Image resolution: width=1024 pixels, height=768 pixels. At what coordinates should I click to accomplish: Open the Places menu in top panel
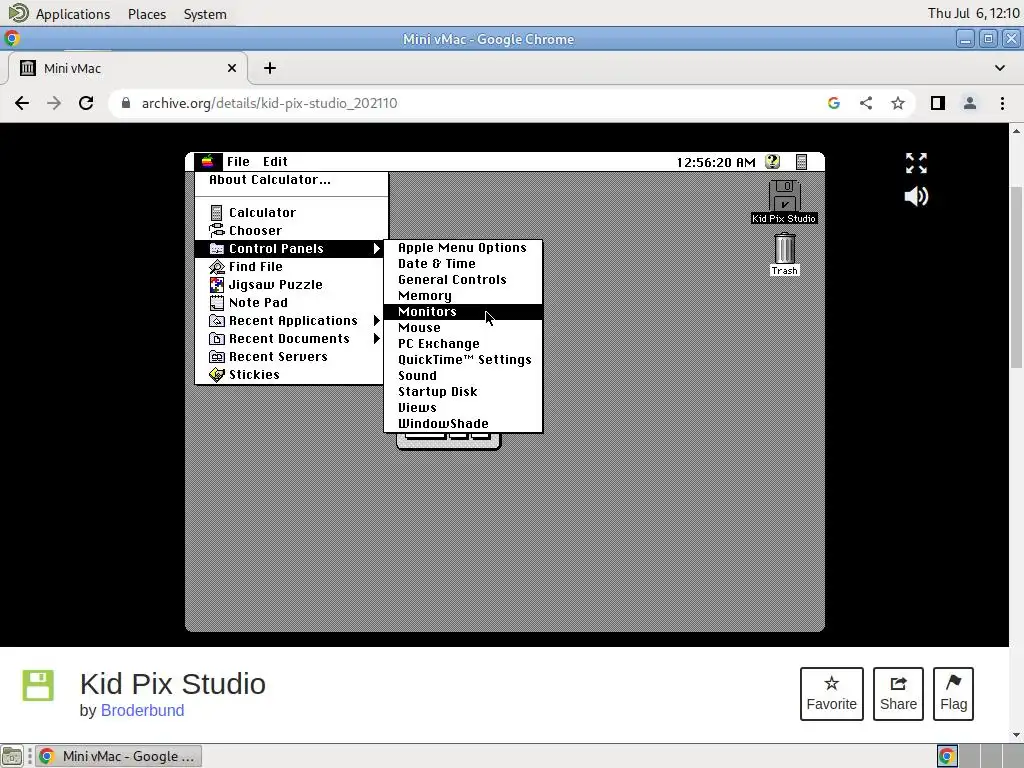[x=147, y=14]
